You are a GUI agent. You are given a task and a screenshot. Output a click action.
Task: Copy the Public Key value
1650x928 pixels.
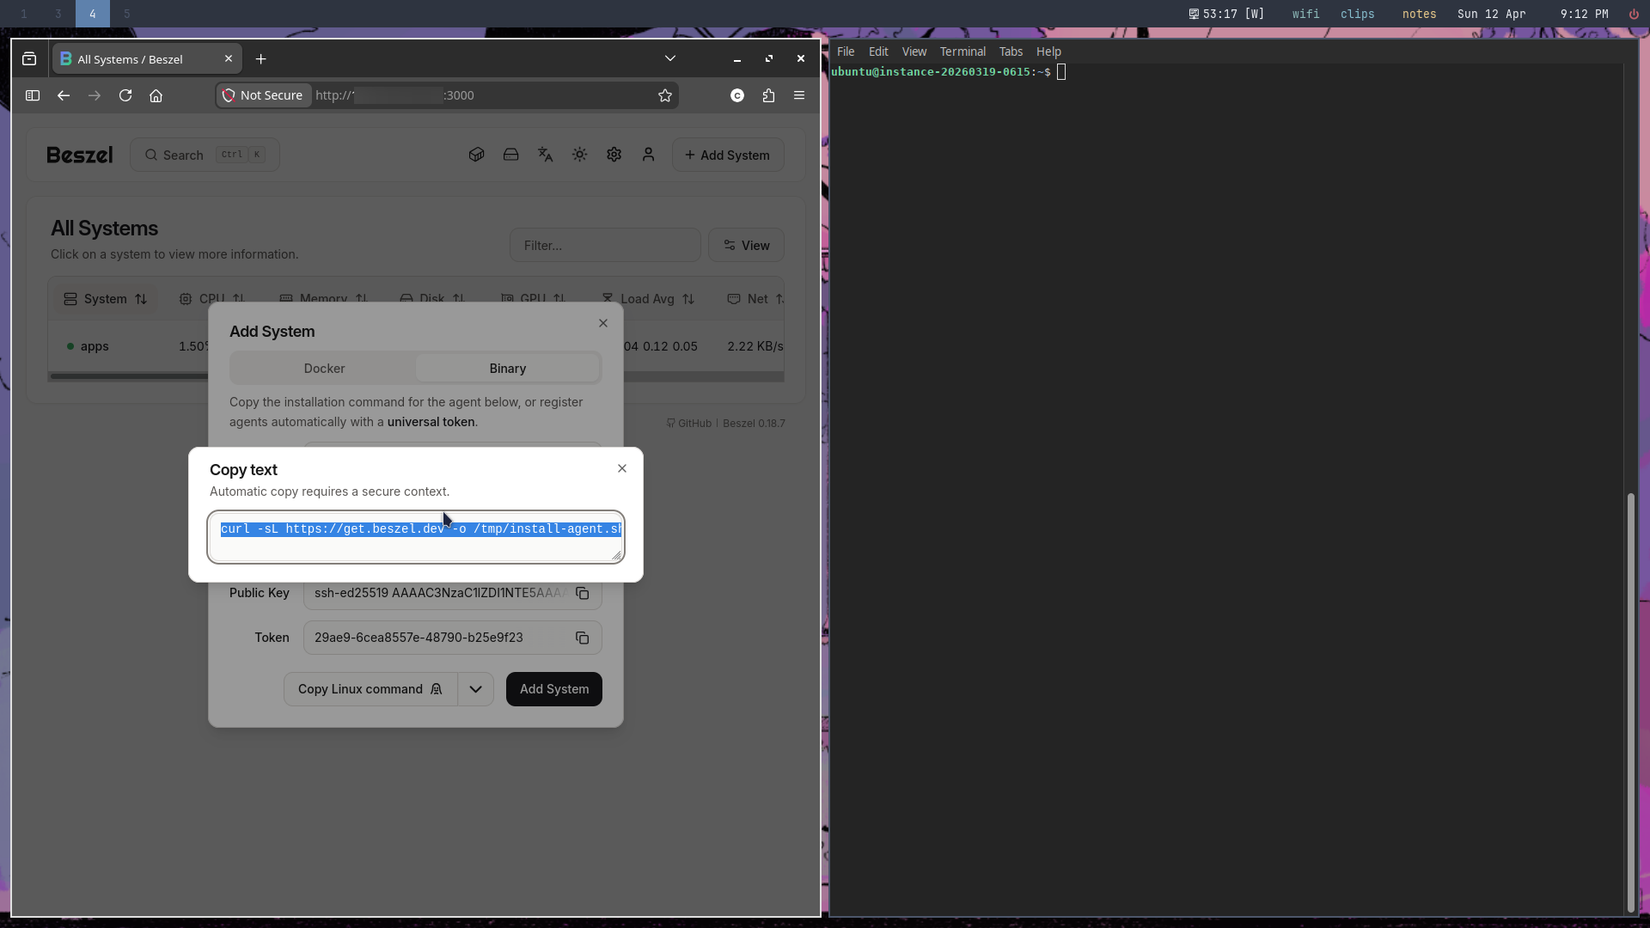(582, 593)
